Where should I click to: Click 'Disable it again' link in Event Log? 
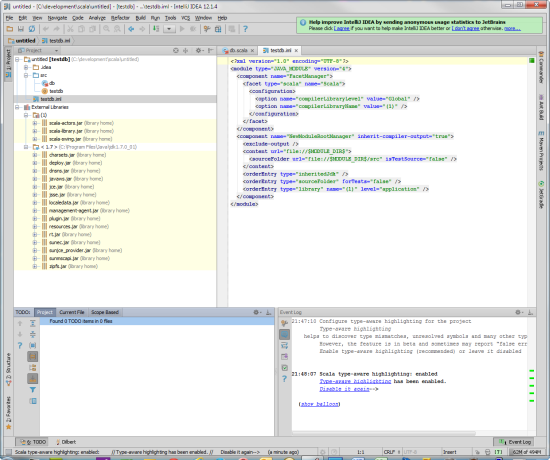(344, 389)
